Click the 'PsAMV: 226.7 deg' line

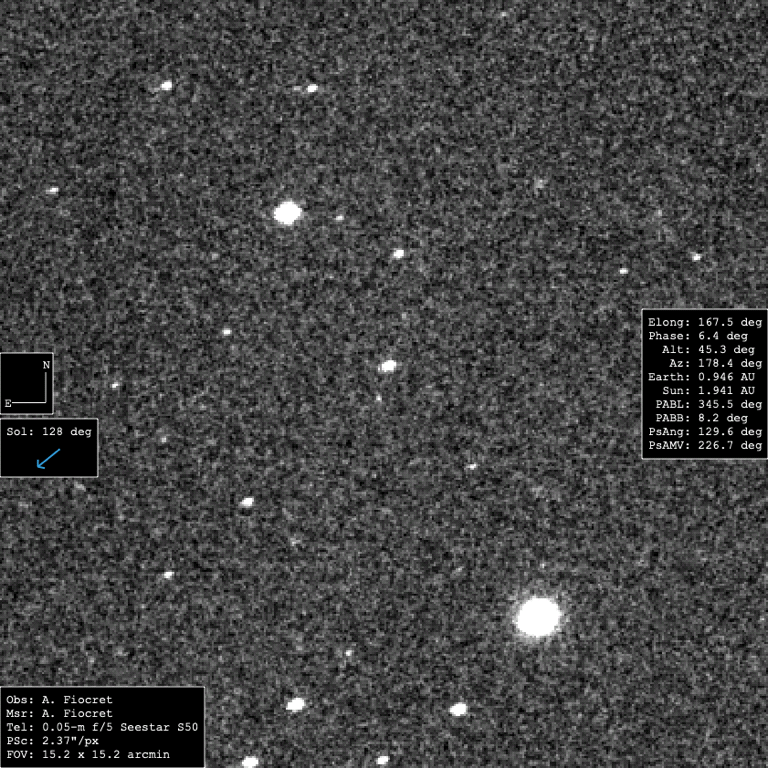click(x=705, y=446)
